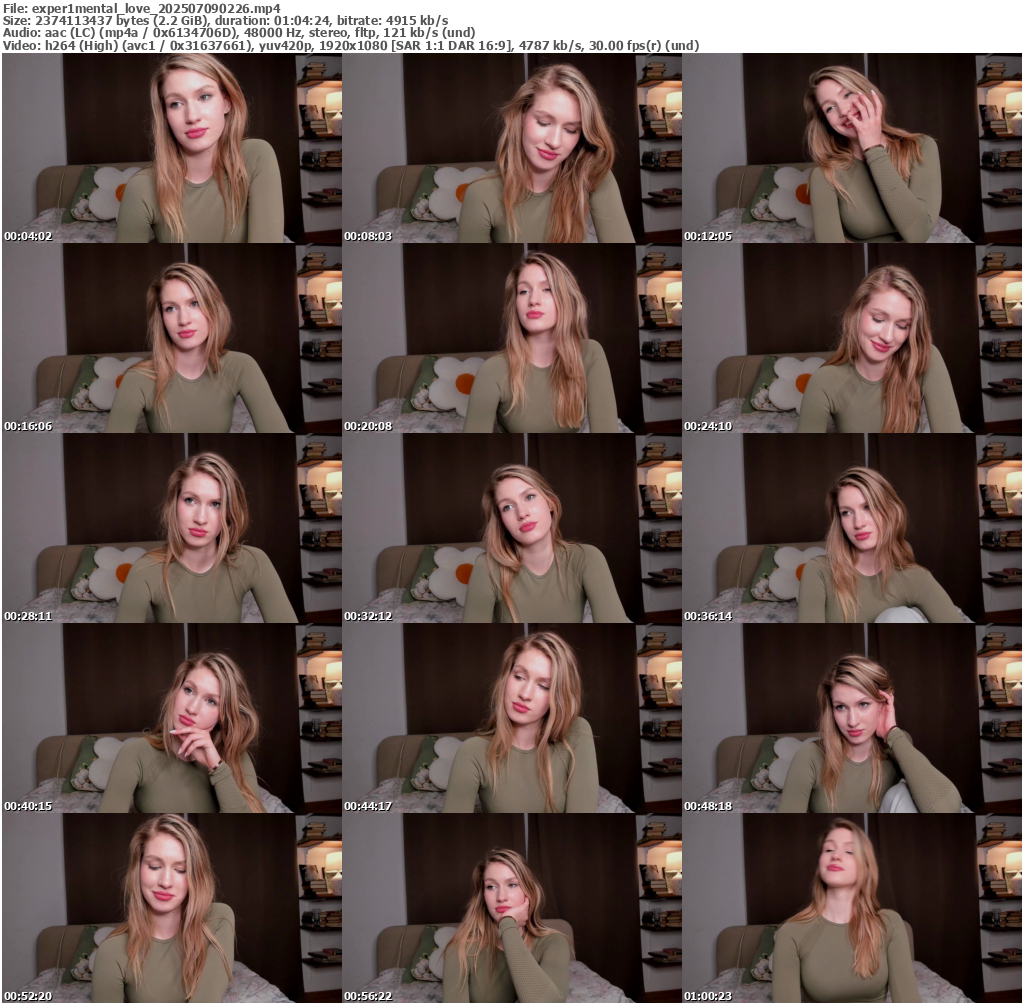Select the 00:20:08 thumbnail
This screenshot has height=1003, width=1024.
coord(512,338)
